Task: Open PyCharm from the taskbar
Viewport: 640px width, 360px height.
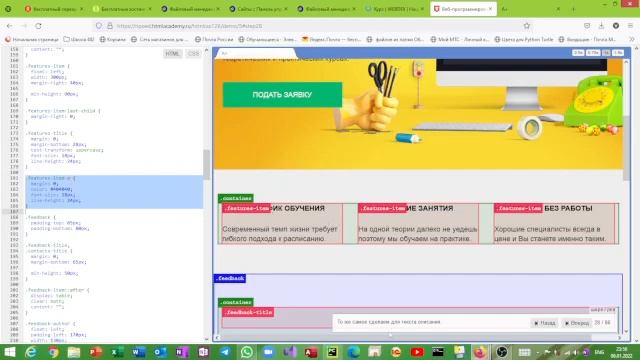Action: (332, 352)
